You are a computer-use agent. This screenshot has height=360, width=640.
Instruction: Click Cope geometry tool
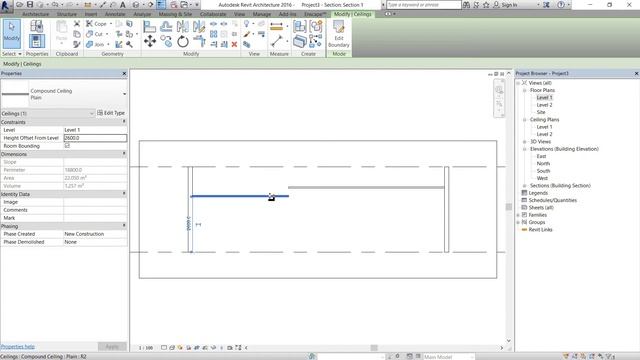click(96, 24)
